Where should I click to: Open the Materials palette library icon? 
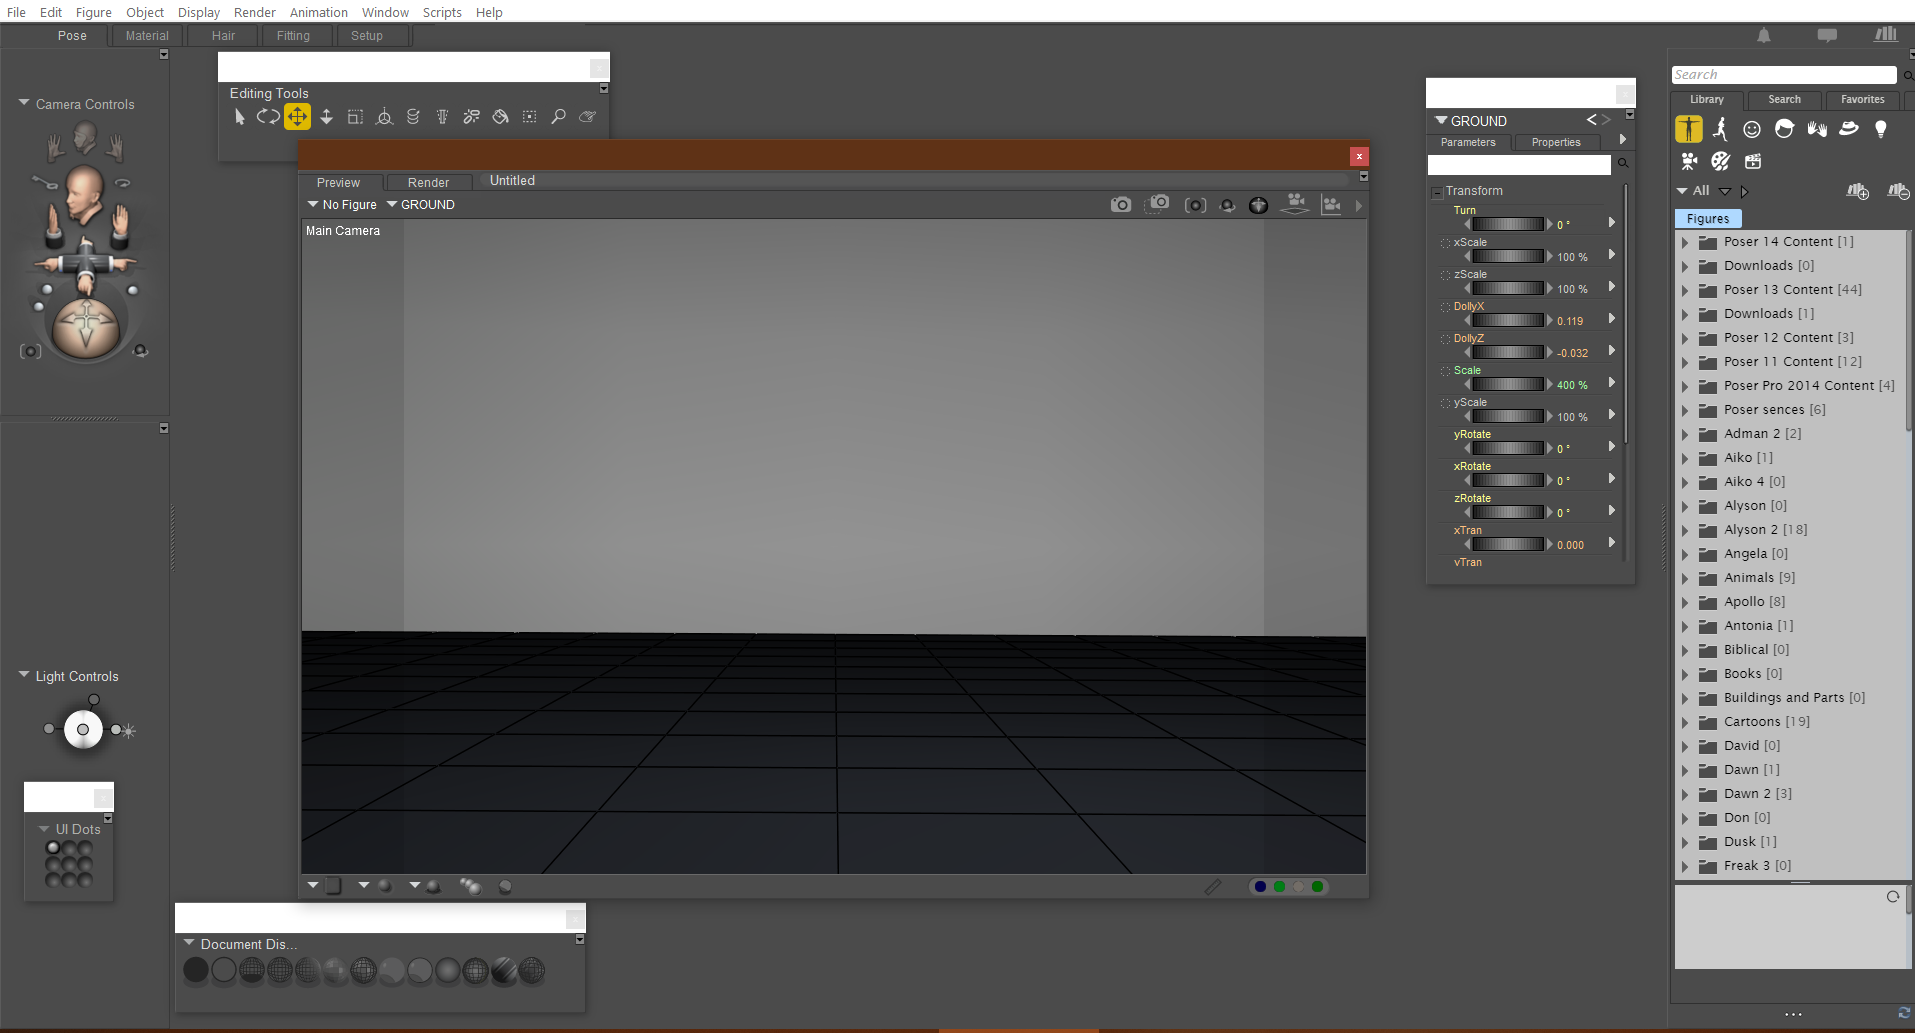1720,161
